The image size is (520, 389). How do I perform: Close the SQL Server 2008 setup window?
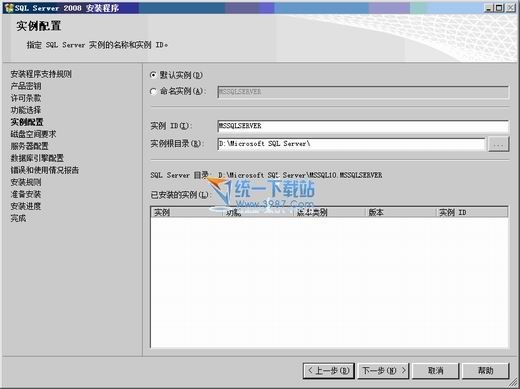point(510,8)
